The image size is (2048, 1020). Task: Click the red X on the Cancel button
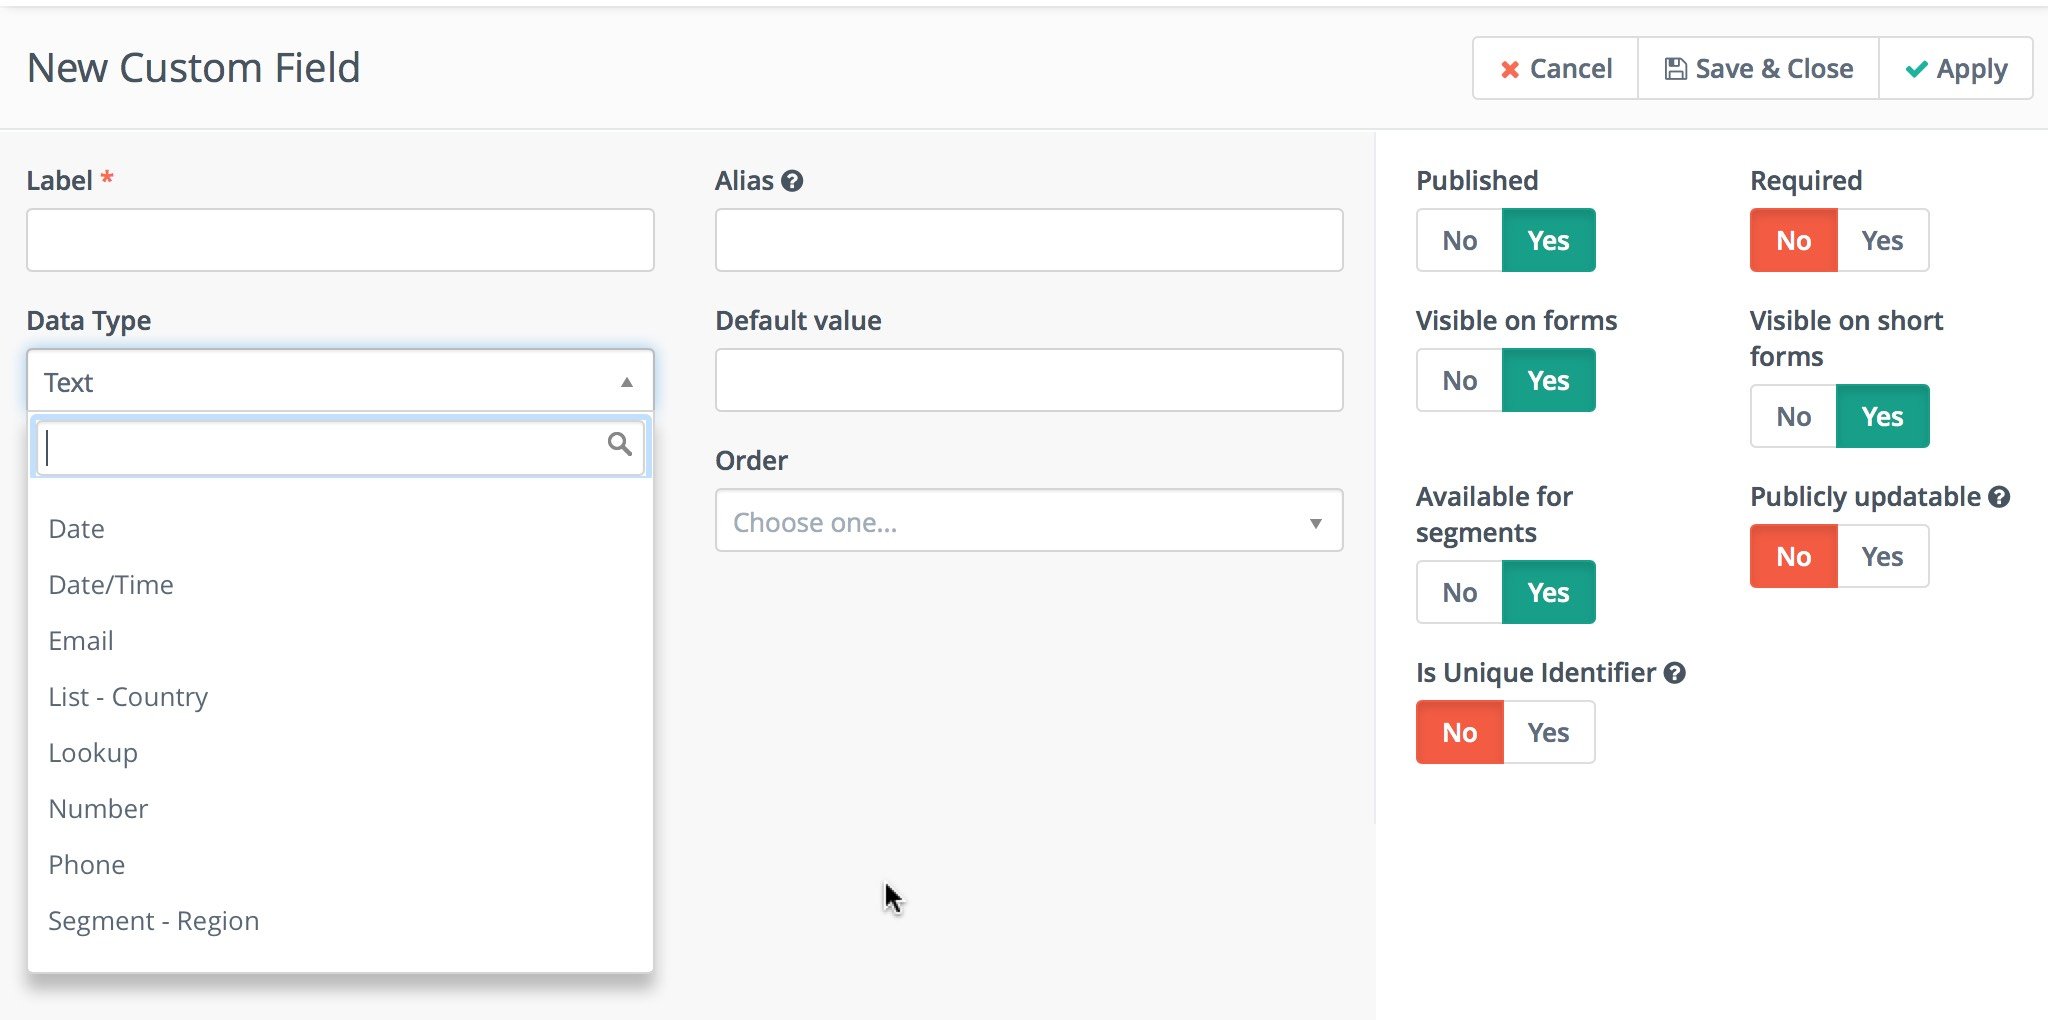pyautogui.click(x=1510, y=69)
